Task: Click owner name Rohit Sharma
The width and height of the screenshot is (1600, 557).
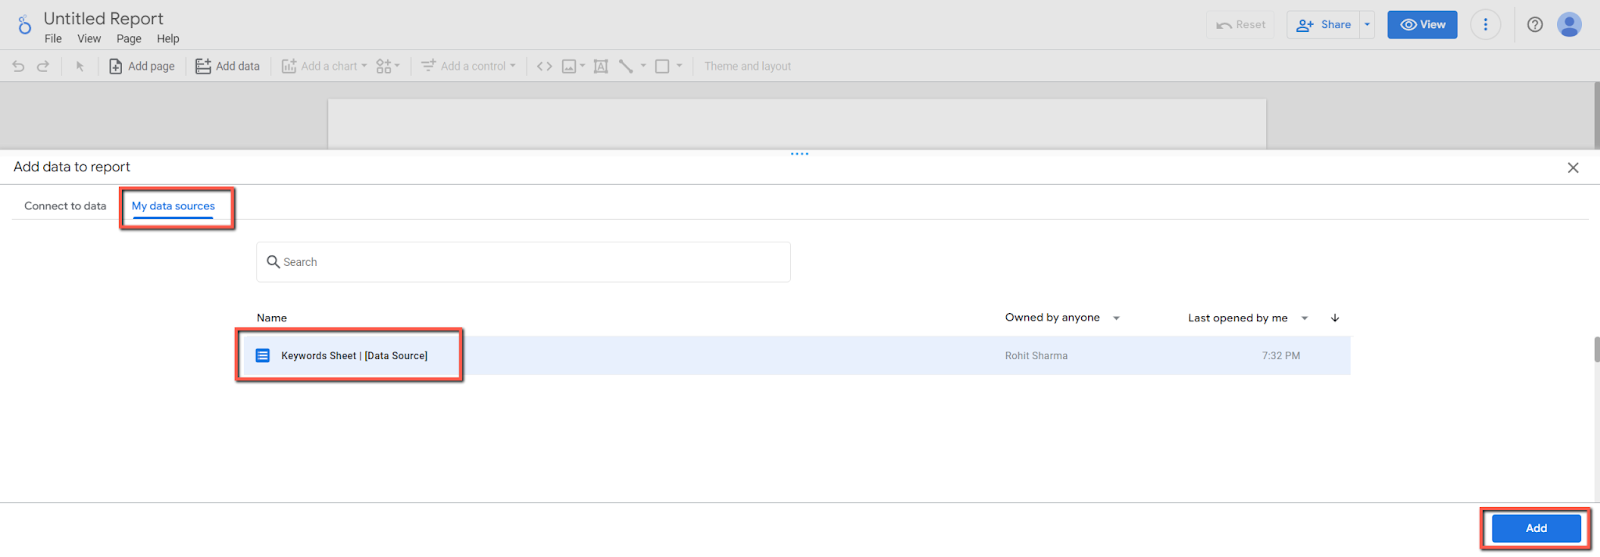Action: [1036, 356]
